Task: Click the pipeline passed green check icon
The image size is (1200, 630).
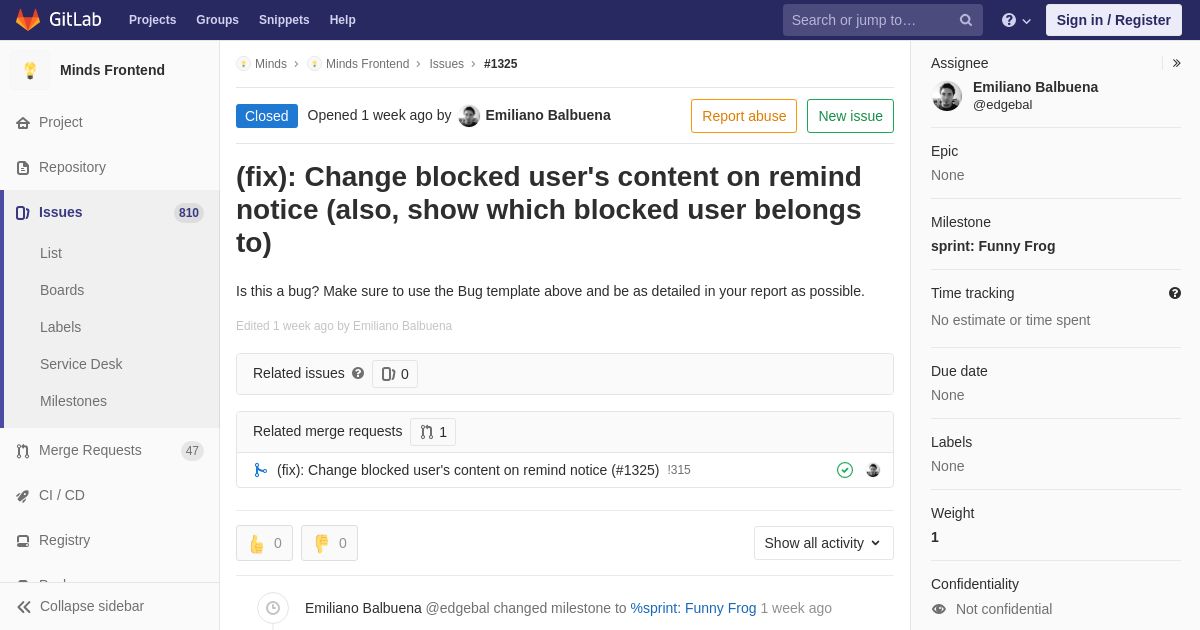Action: point(845,470)
